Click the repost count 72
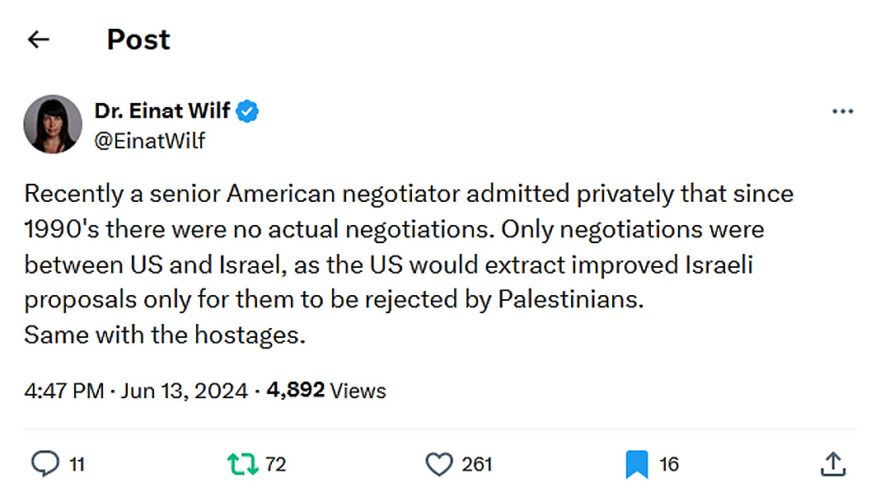 [x=276, y=464]
